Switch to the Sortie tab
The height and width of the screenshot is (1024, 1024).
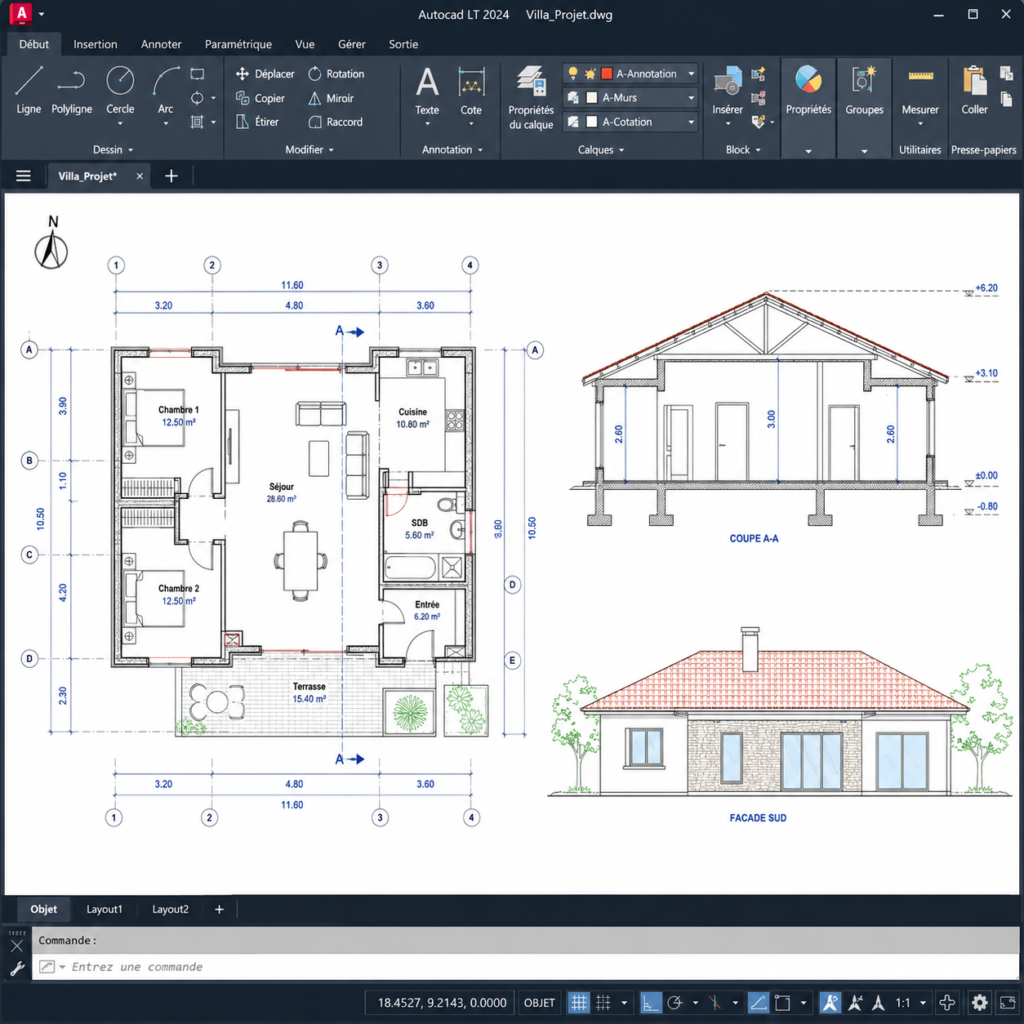403,44
